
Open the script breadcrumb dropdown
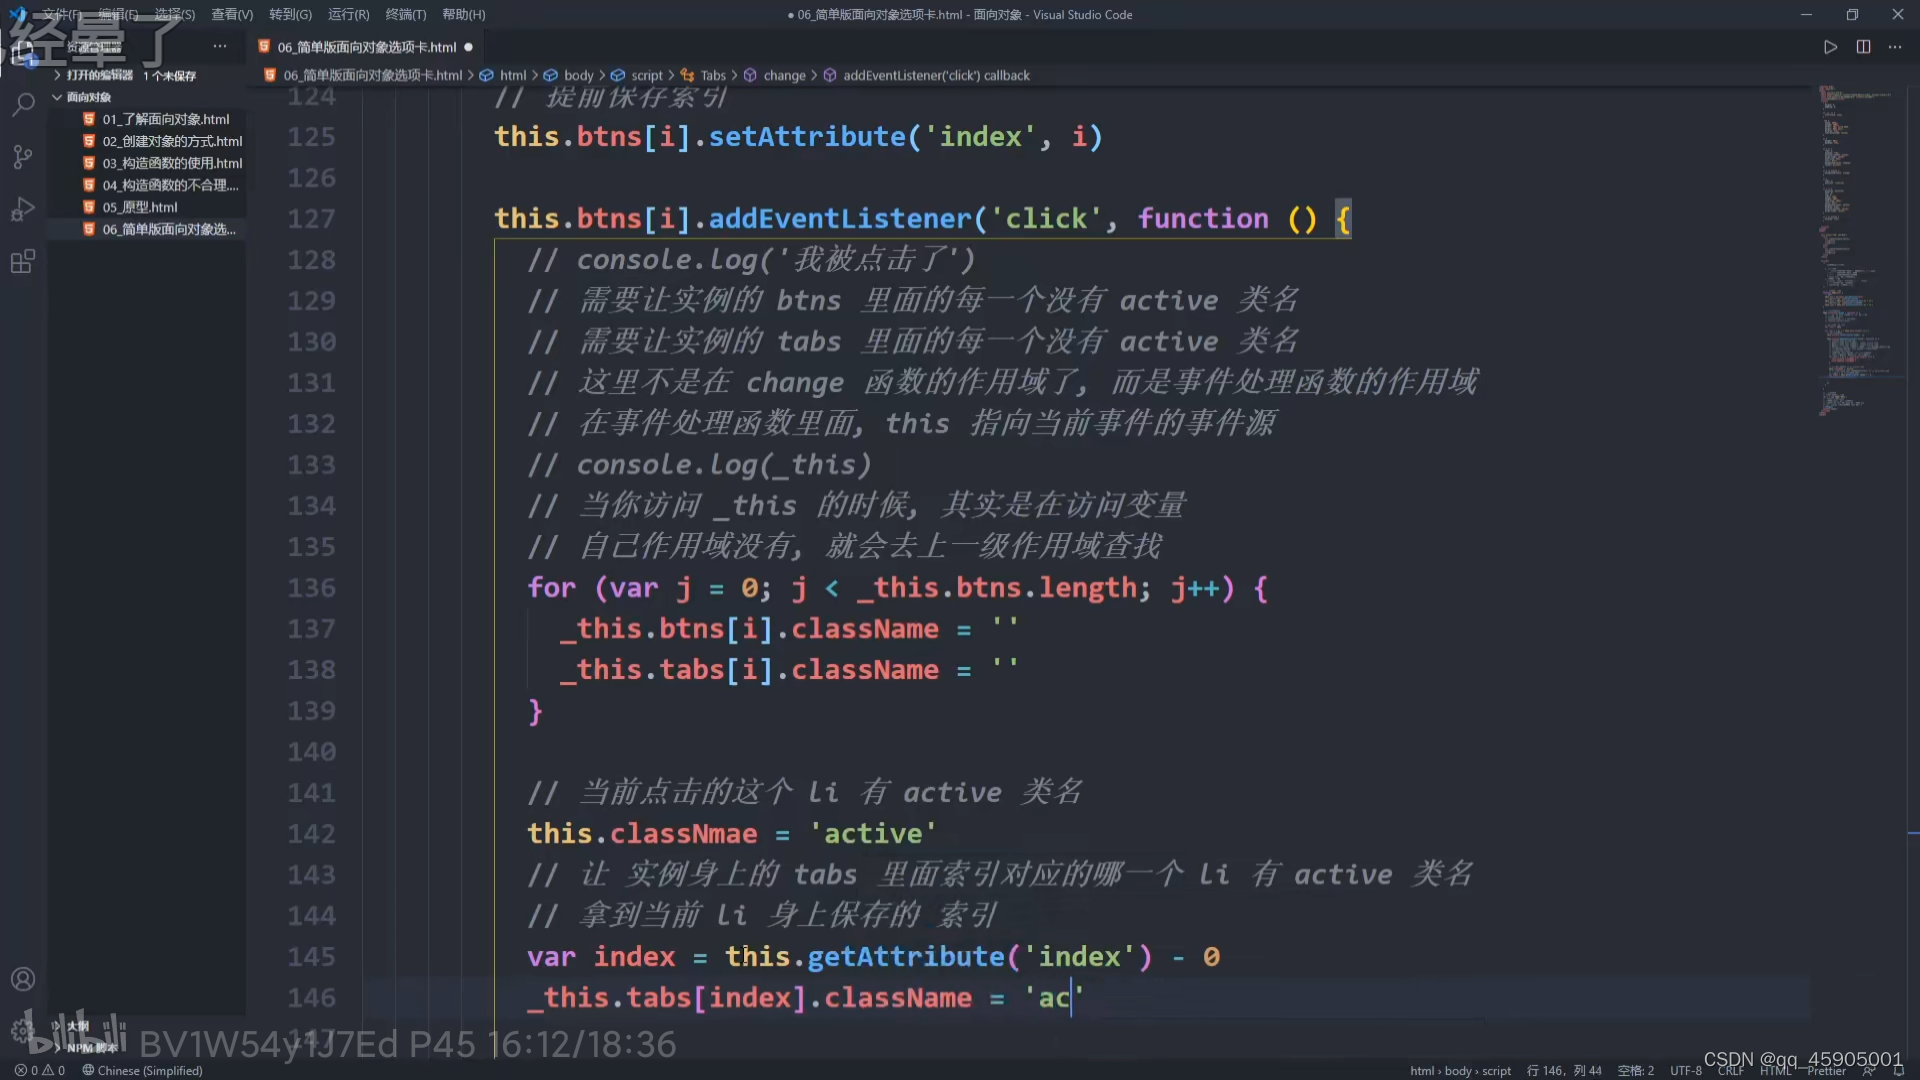648,74
